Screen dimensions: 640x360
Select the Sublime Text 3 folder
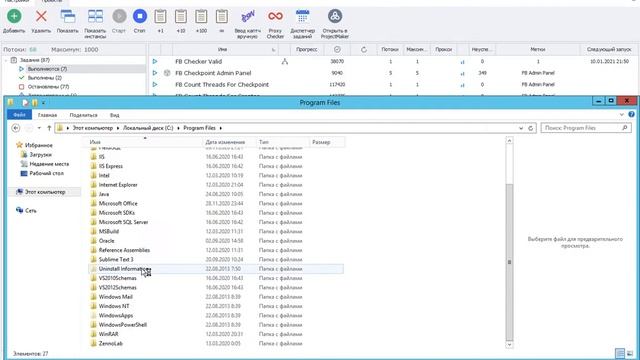116,260
